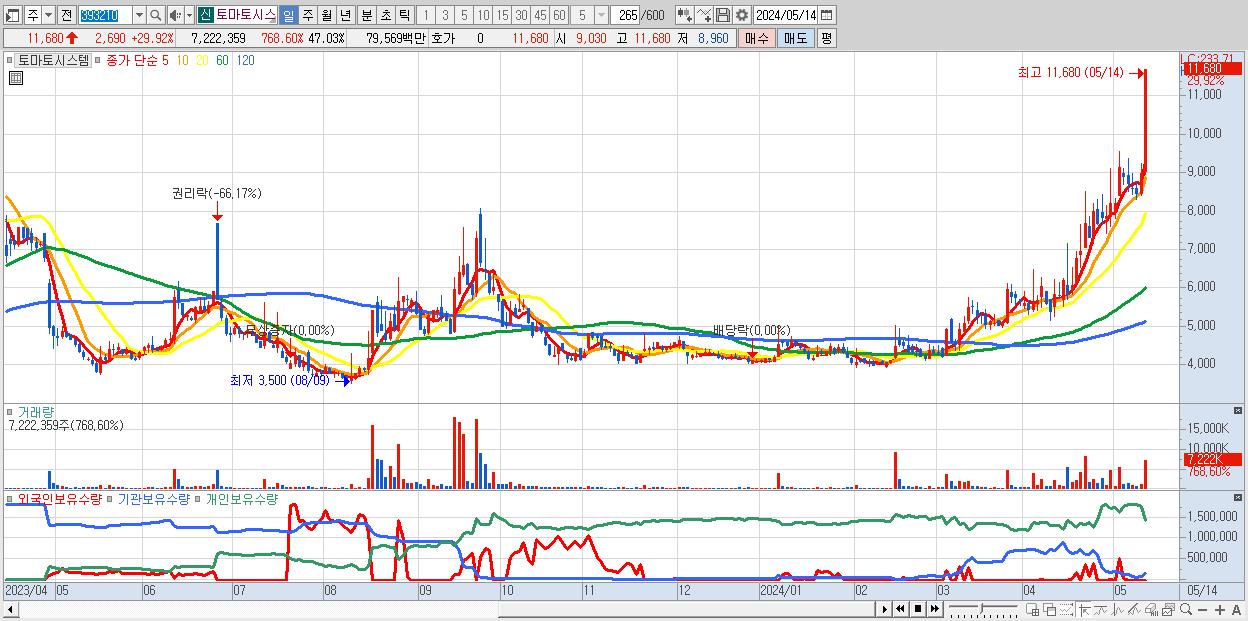Click the left scroll arrow at bottom

[x=10, y=609]
